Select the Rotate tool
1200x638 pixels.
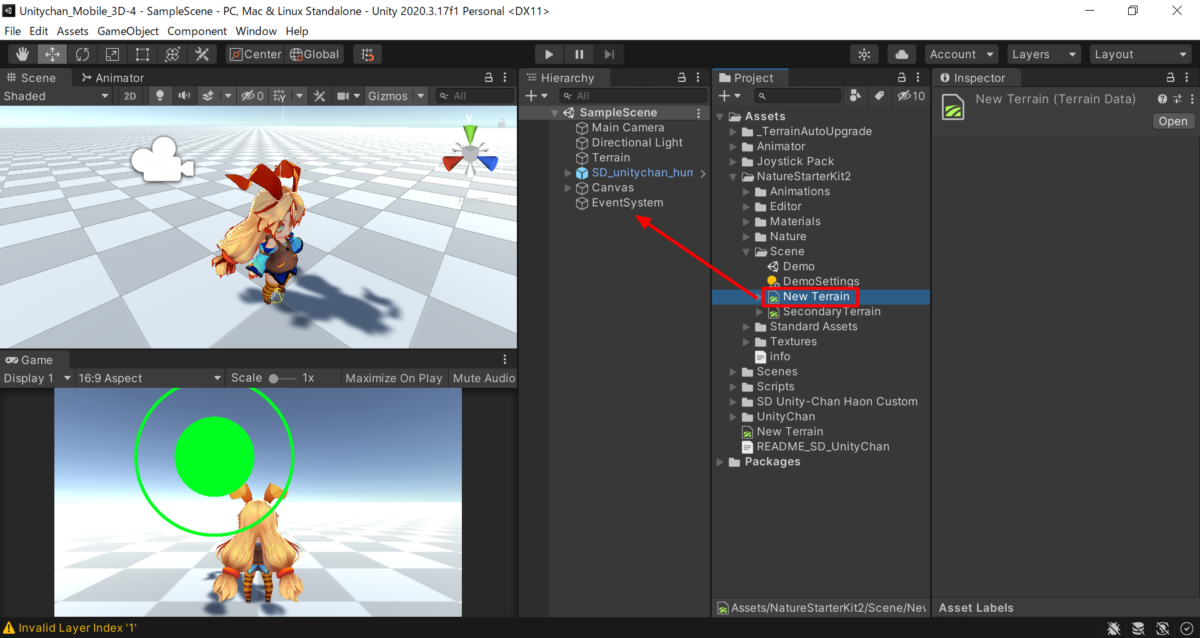[83, 54]
